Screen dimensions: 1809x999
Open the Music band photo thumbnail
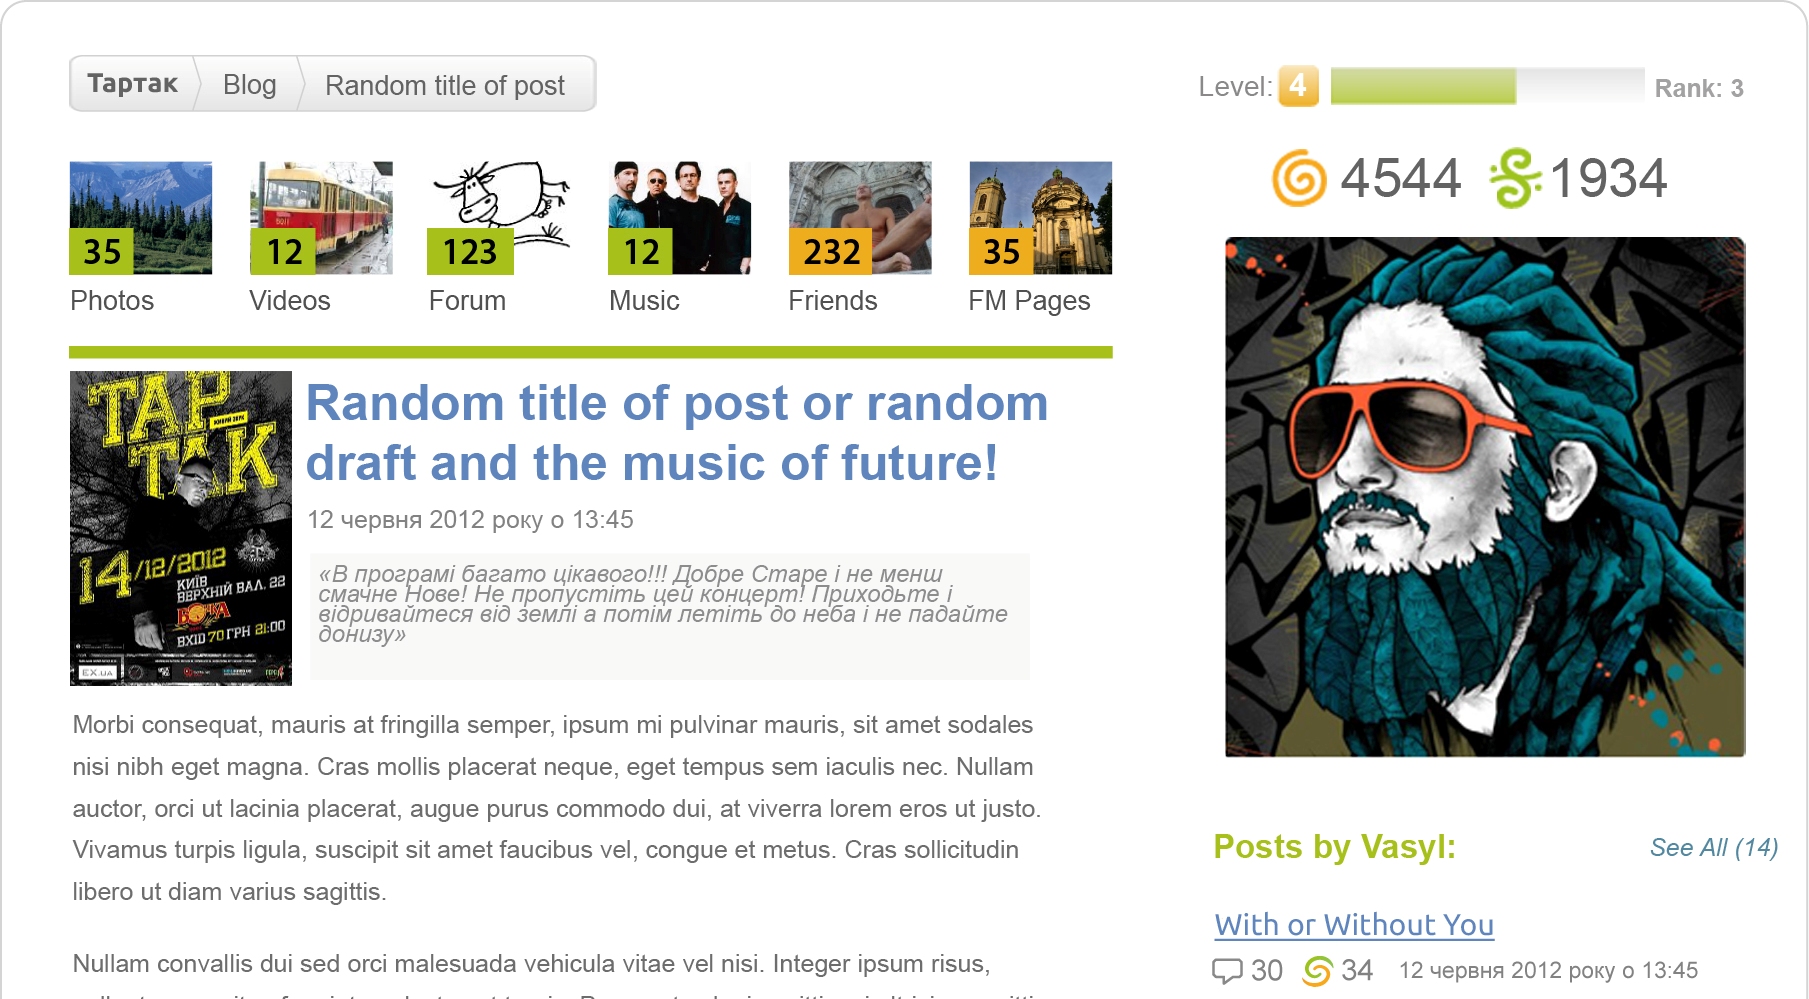coord(679,218)
